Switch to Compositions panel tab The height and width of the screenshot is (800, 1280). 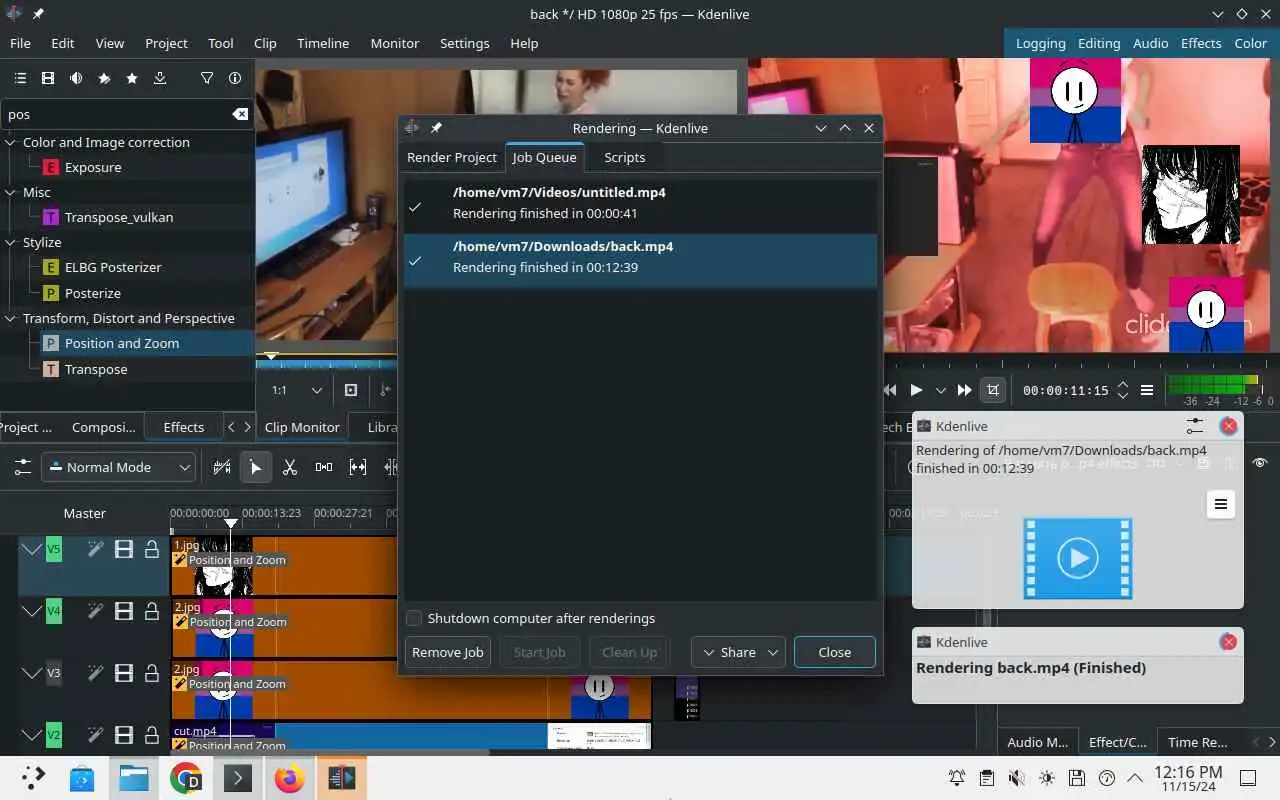pyautogui.click(x=104, y=427)
